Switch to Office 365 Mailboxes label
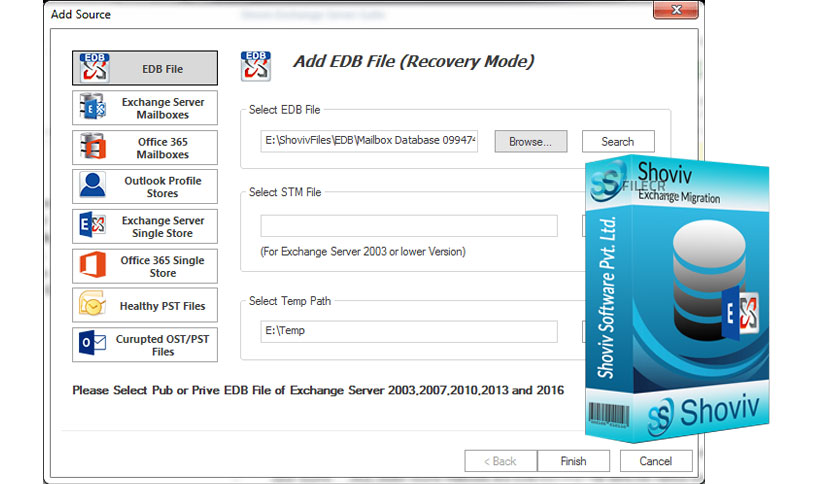The width and height of the screenshot is (836, 484). pyautogui.click(x=163, y=148)
